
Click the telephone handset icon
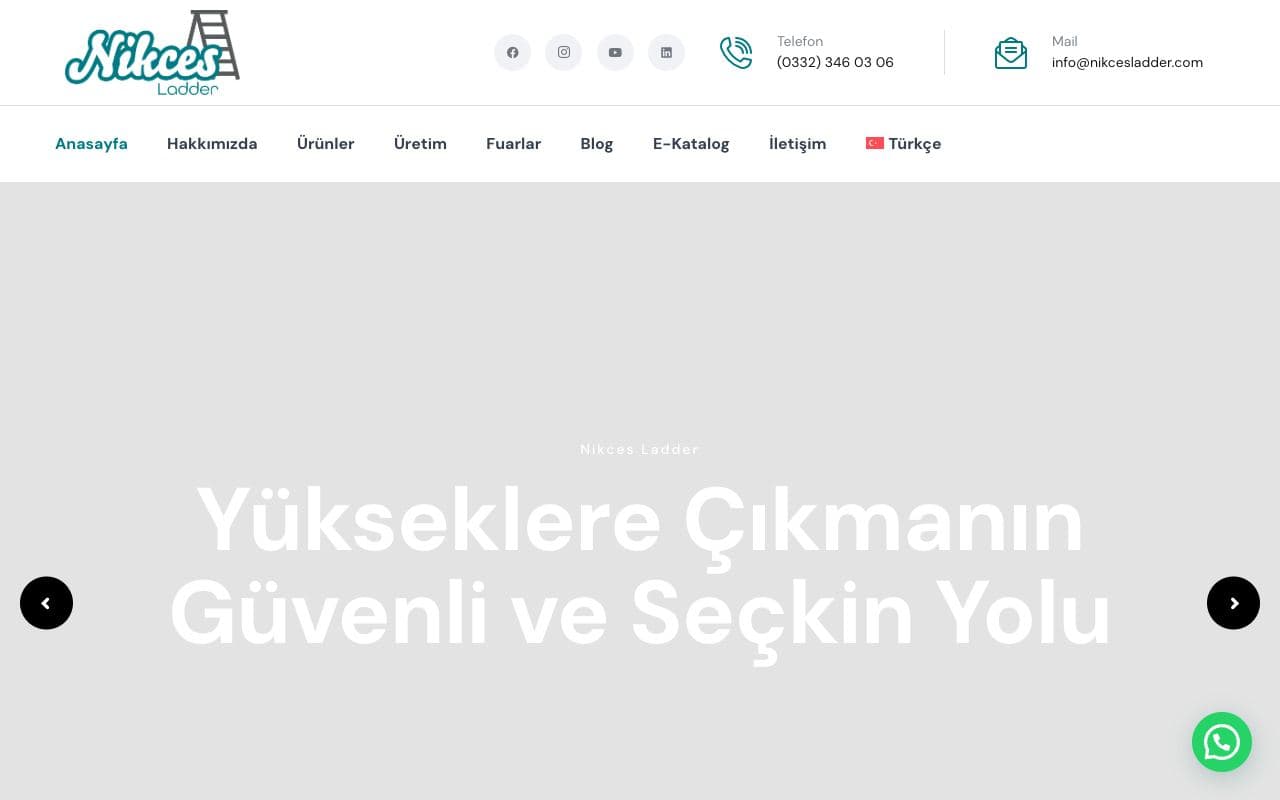tap(736, 53)
